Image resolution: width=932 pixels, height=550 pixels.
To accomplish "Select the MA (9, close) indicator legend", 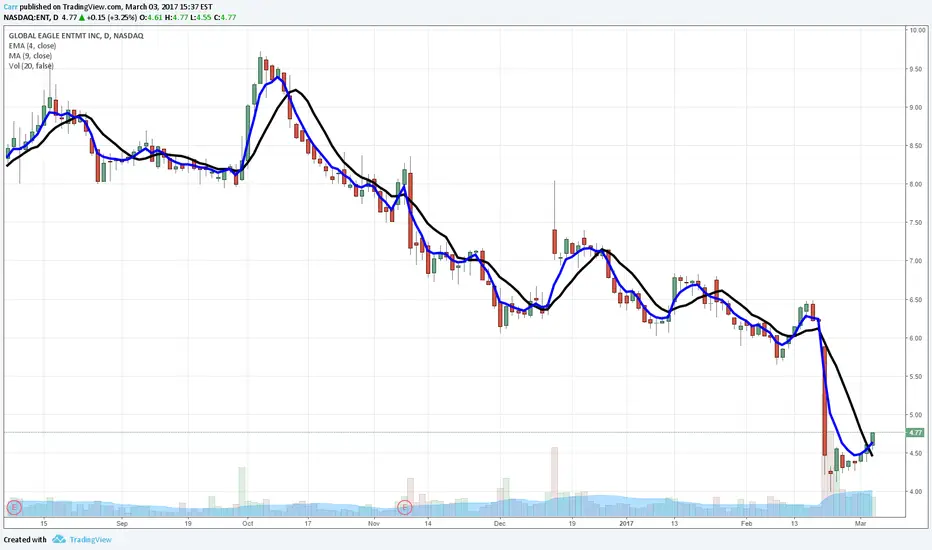I will pyautogui.click(x=30, y=54).
